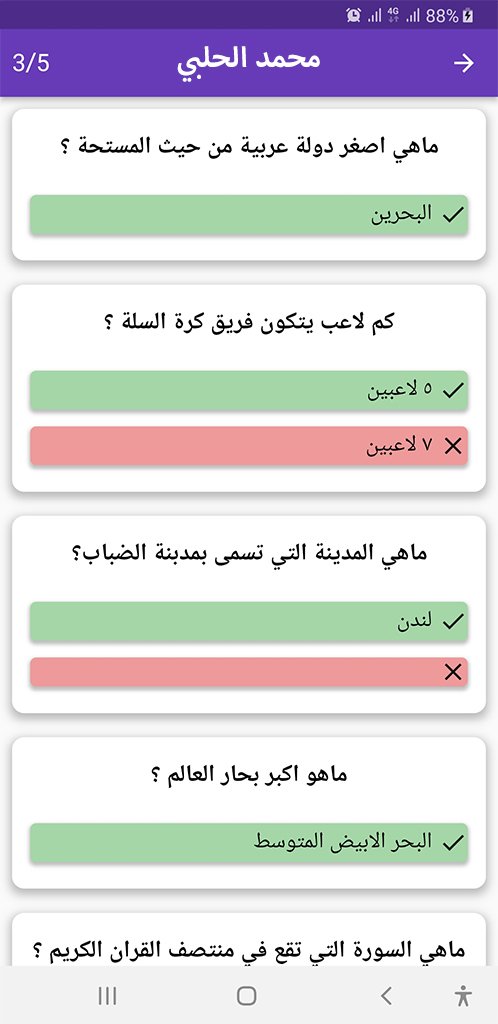Click the 3/5 score counter

[31, 63]
